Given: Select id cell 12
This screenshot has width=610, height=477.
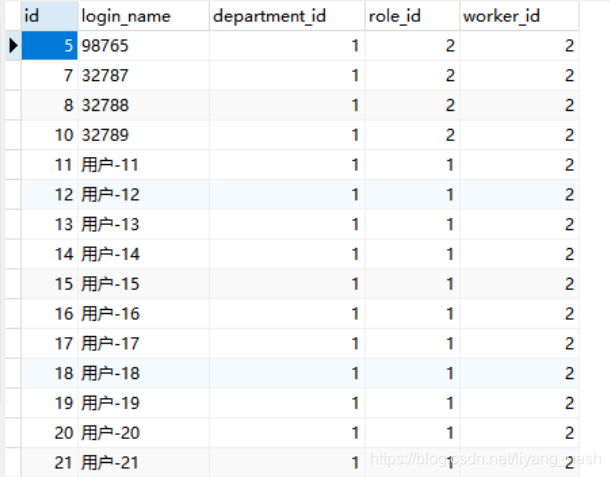Looking at the screenshot, I should point(49,195).
